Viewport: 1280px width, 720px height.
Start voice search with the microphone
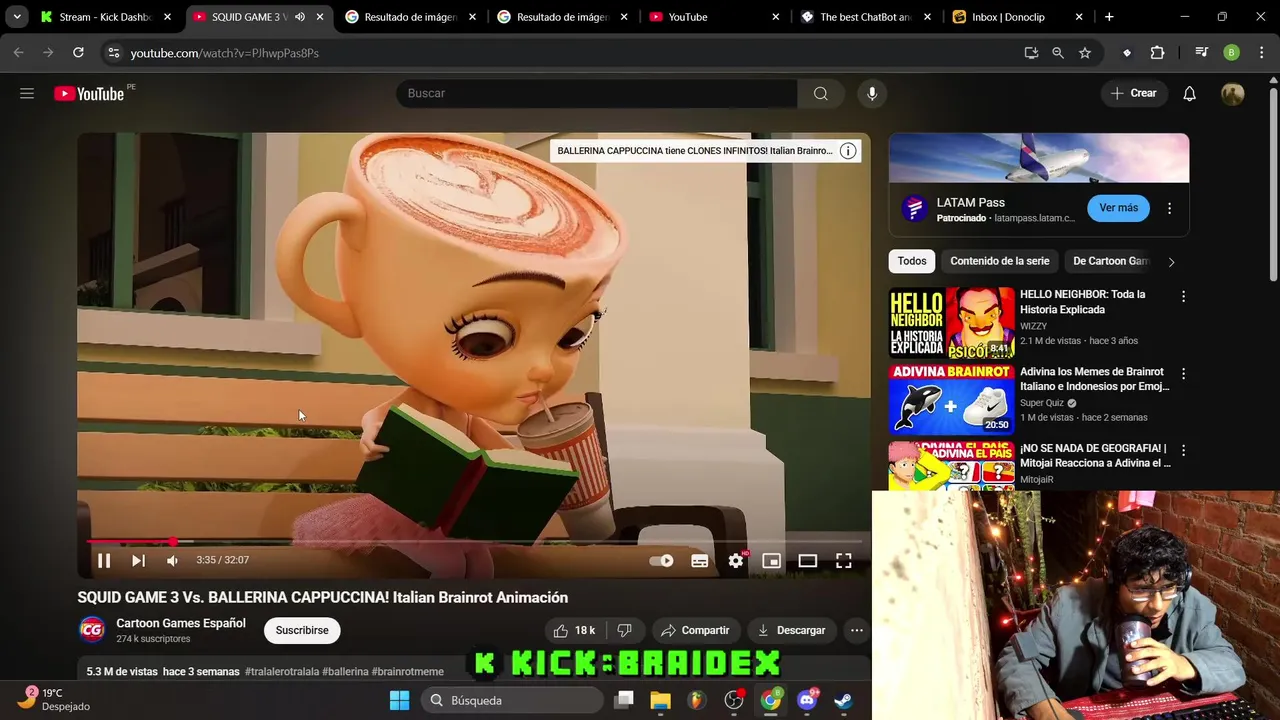coord(872,93)
